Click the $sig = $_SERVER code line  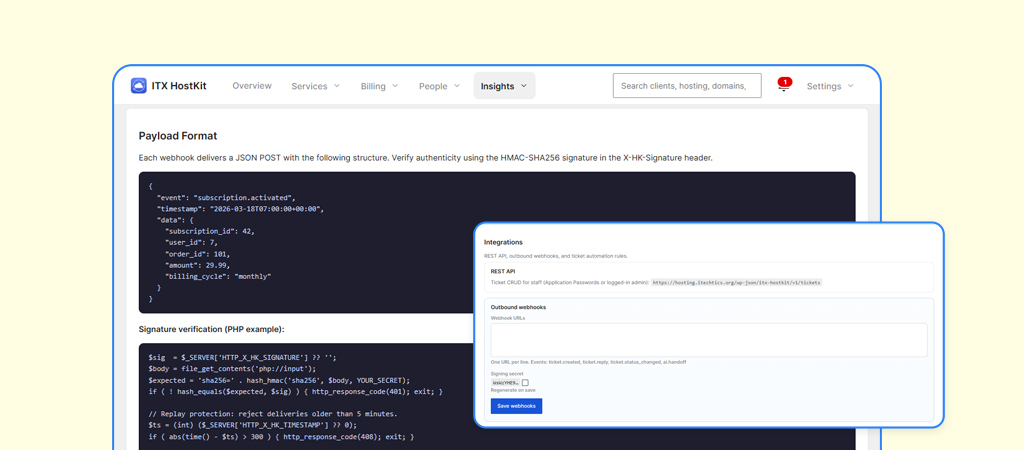pos(242,357)
